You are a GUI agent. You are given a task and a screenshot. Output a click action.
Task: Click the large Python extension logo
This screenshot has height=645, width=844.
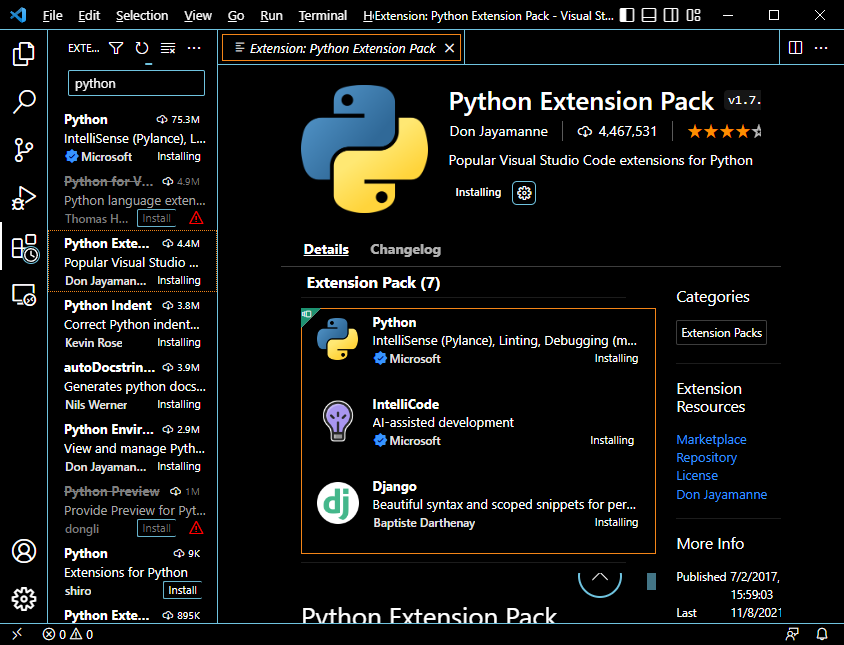click(x=364, y=149)
